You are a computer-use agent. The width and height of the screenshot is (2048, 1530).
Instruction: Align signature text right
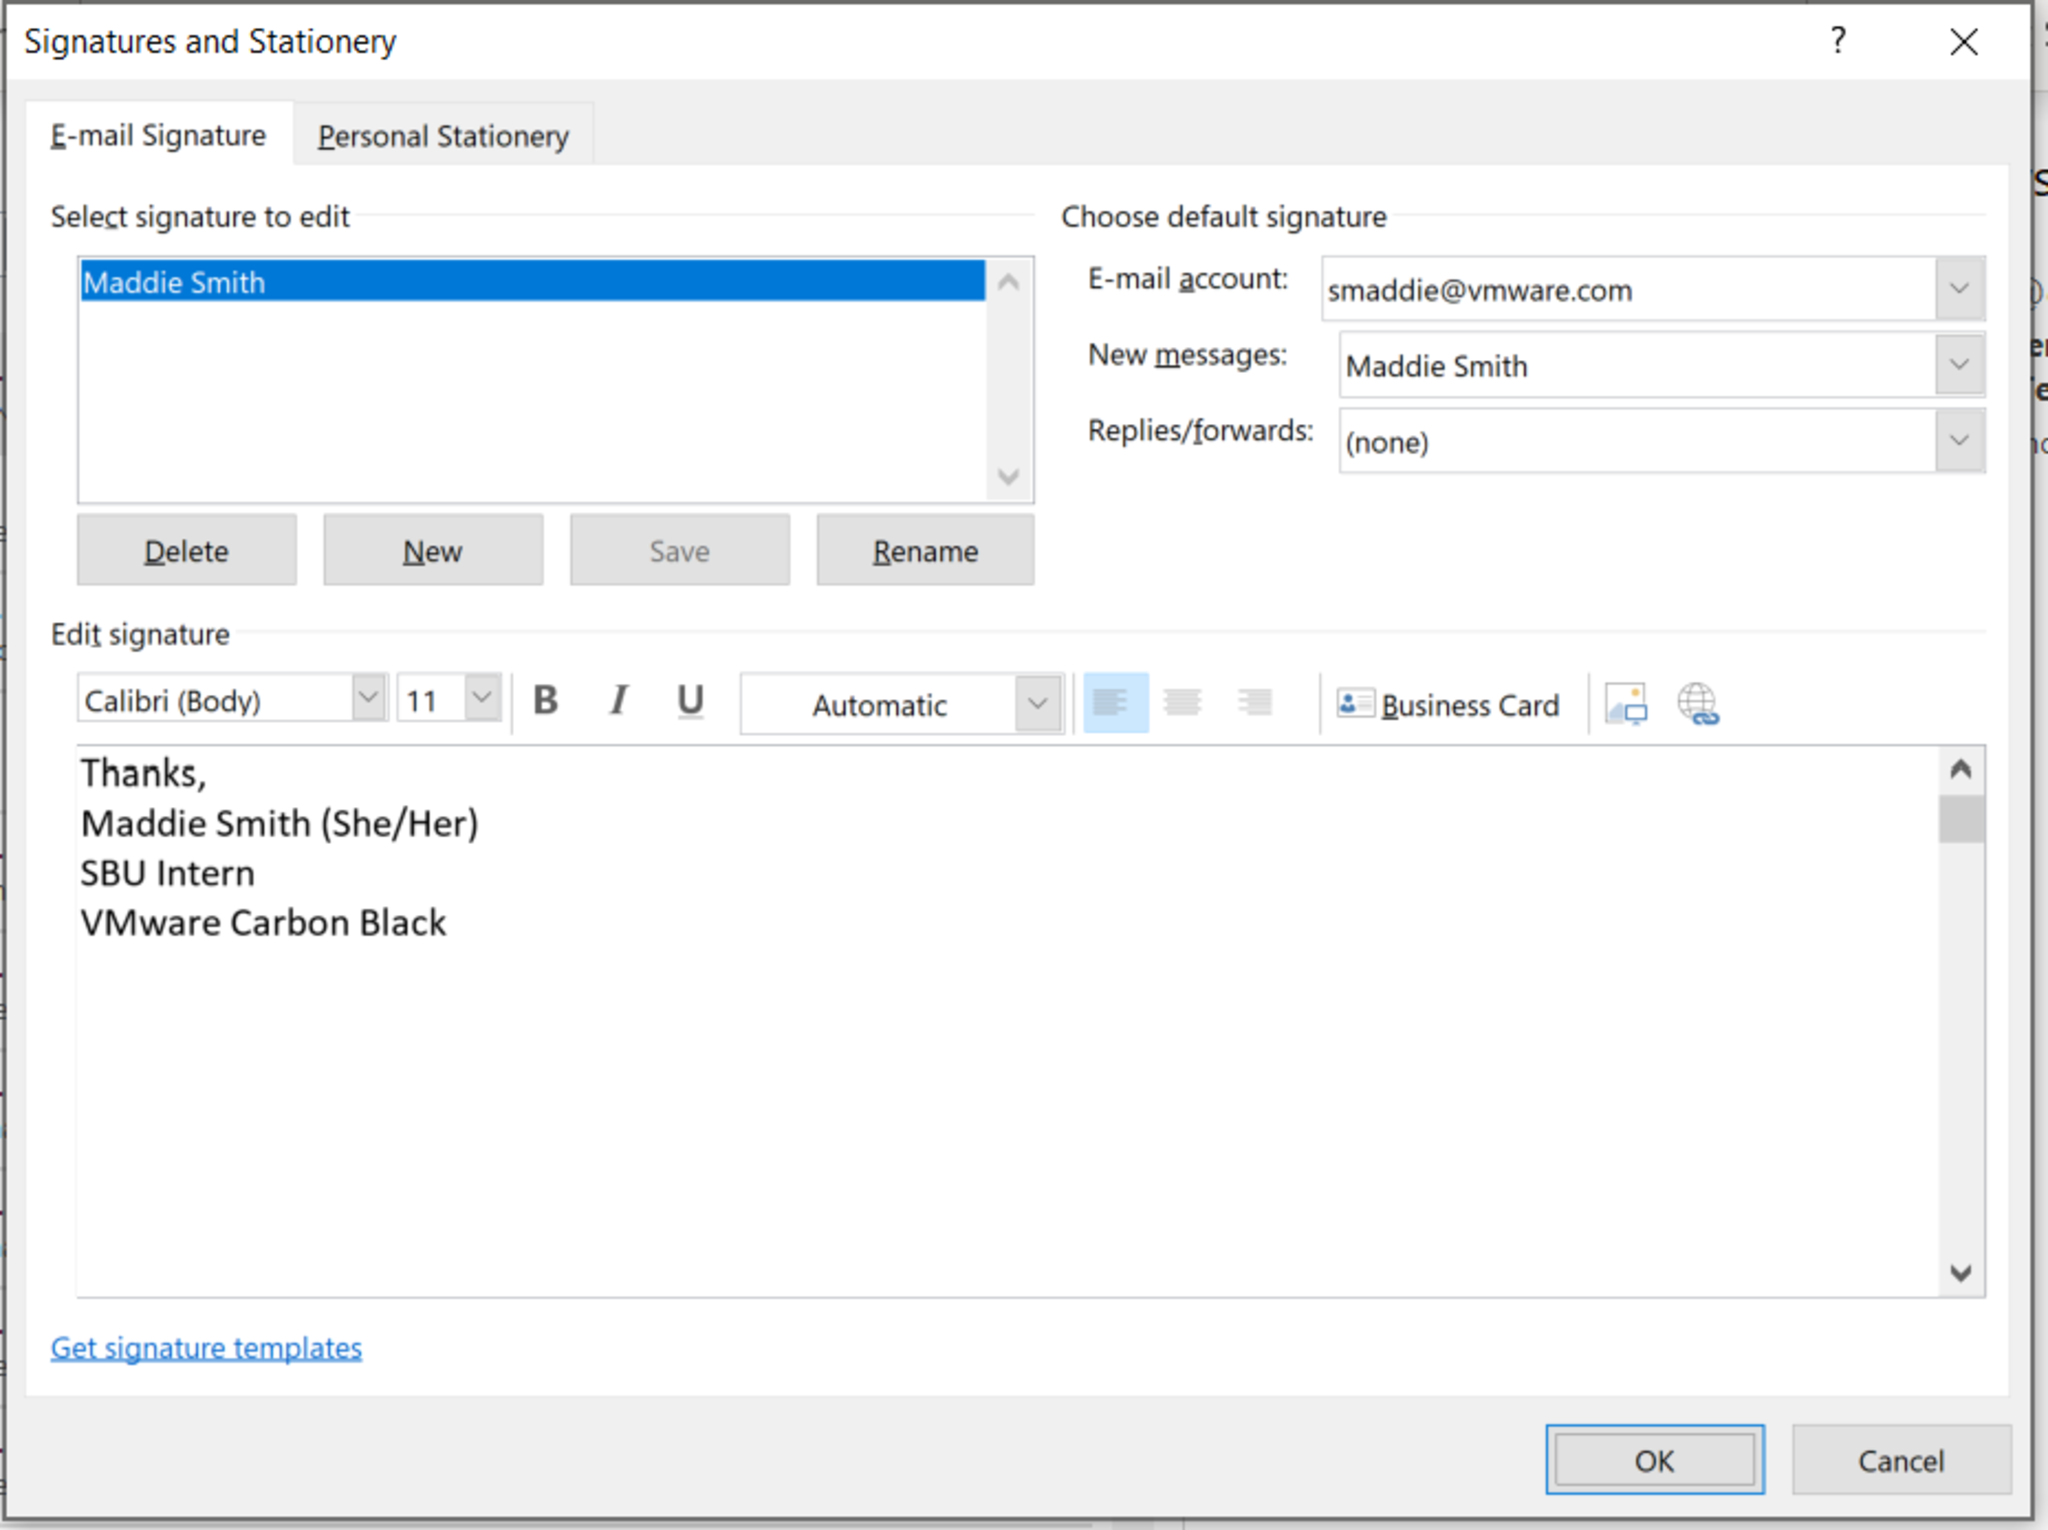pos(1254,703)
